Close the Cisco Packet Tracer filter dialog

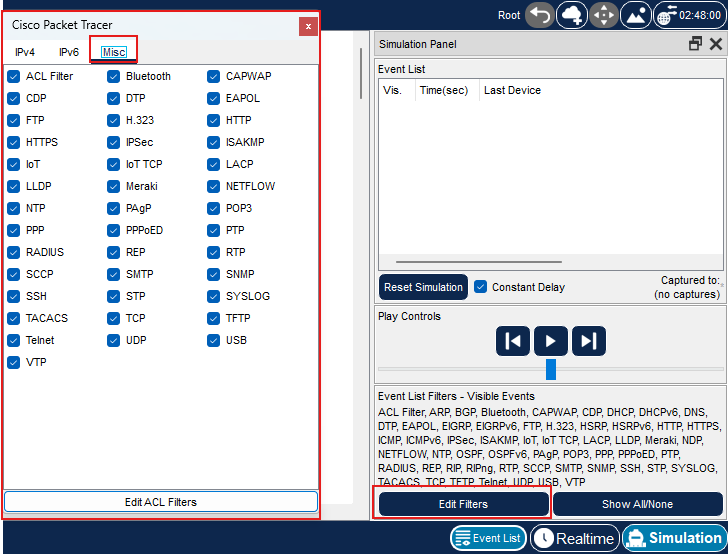(x=308, y=26)
